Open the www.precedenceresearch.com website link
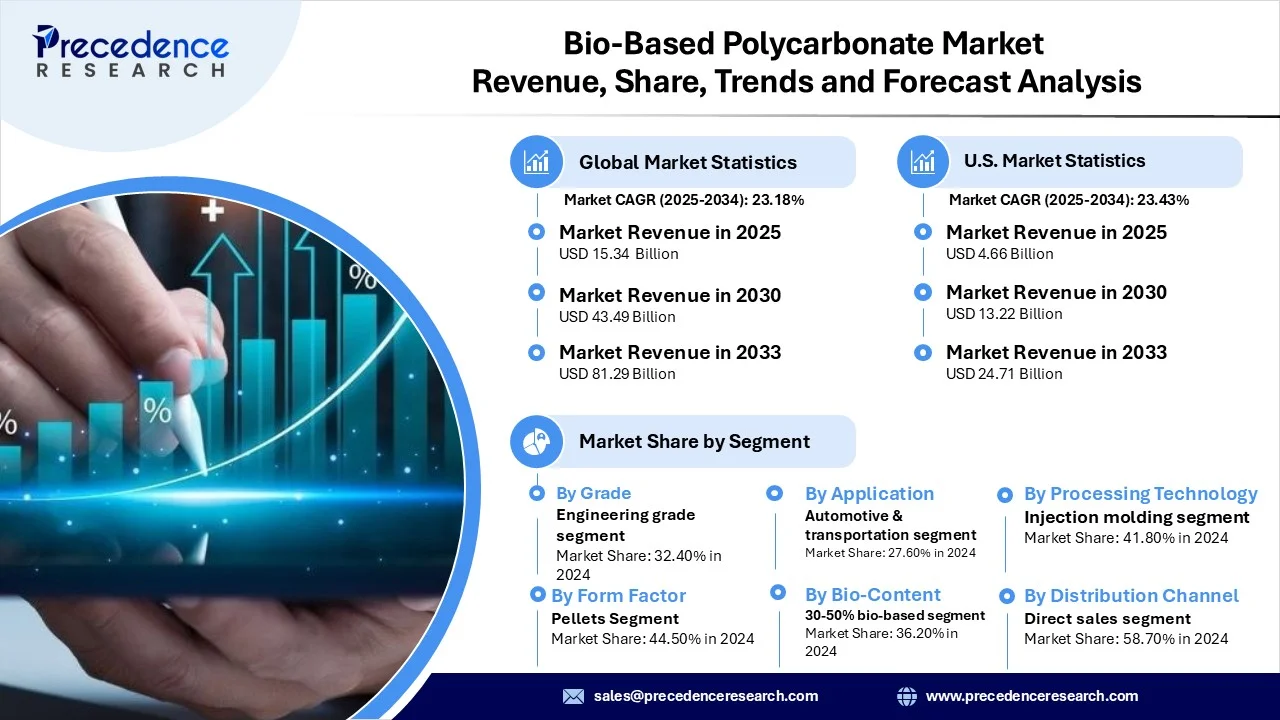1280x720 pixels. click(x=1031, y=696)
